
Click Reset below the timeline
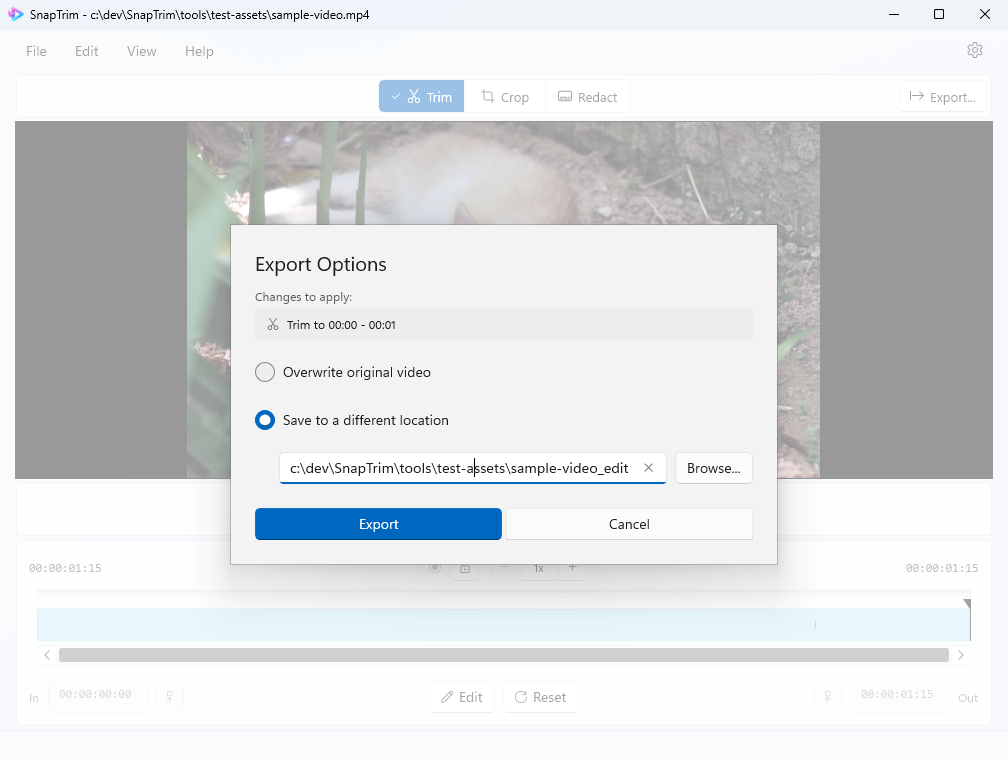540,697
